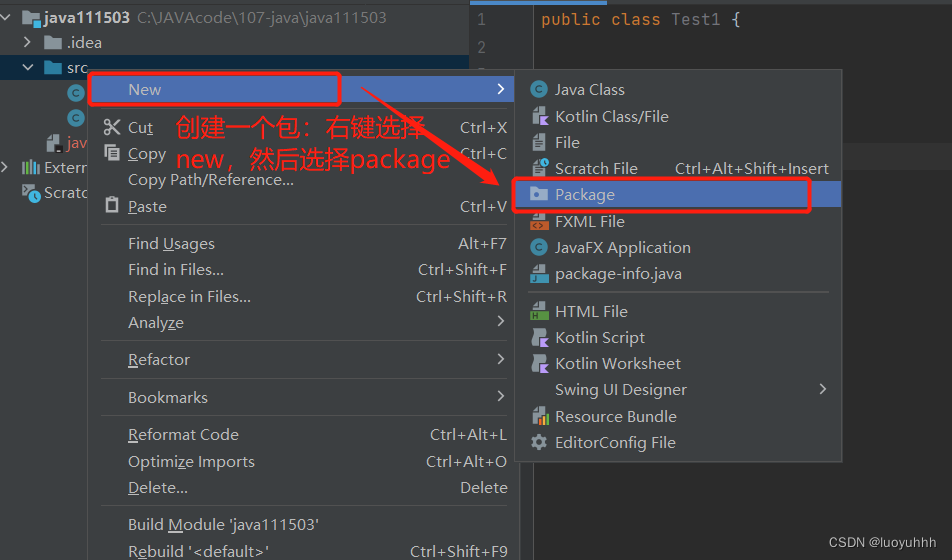Expand the External Libraries node
The image size is (952, 560).
(x=5, y=167)
